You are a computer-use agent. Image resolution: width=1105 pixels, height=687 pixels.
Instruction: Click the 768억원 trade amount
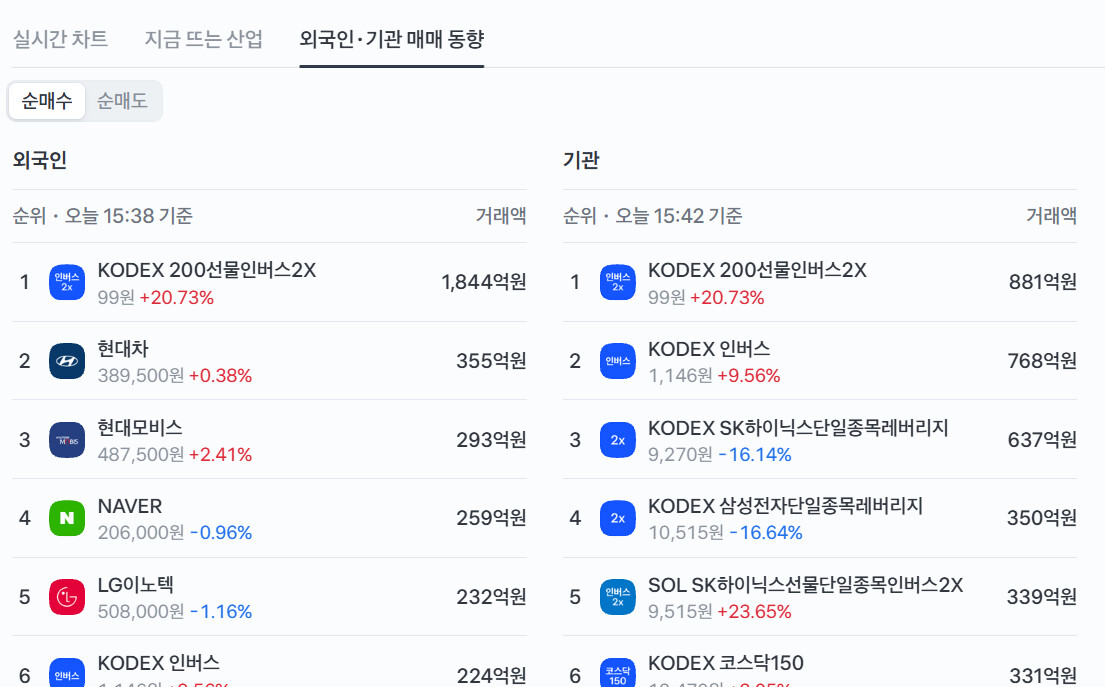[x=1042, y=361]
